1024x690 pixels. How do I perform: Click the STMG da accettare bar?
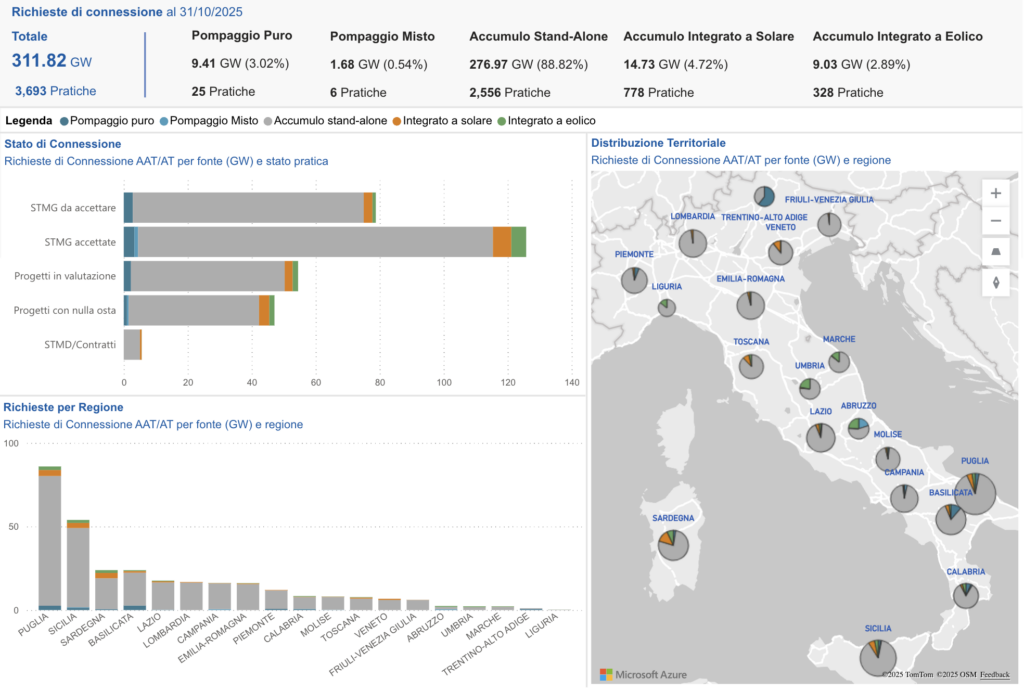248,208
